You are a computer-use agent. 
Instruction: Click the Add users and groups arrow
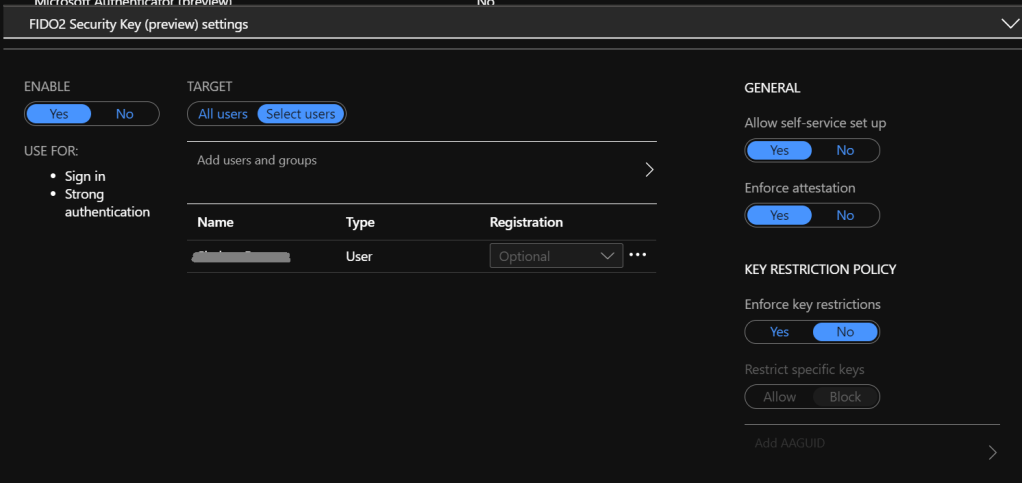pyautogui.click(x=648, y=170)
